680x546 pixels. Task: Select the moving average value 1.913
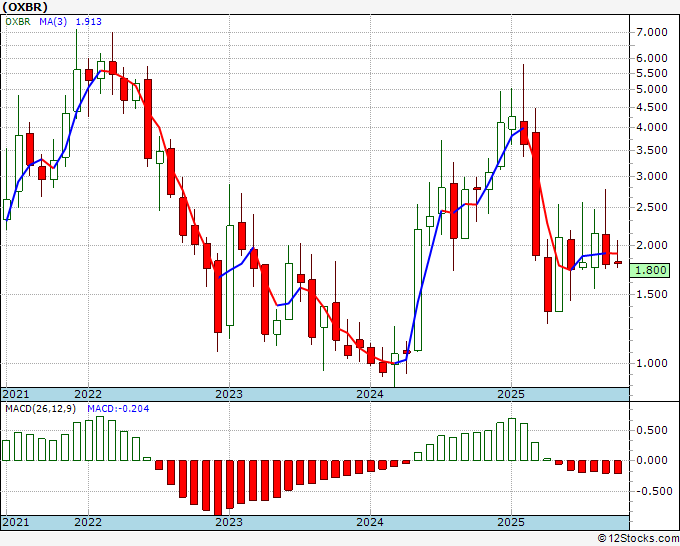(x=89, y=22)
